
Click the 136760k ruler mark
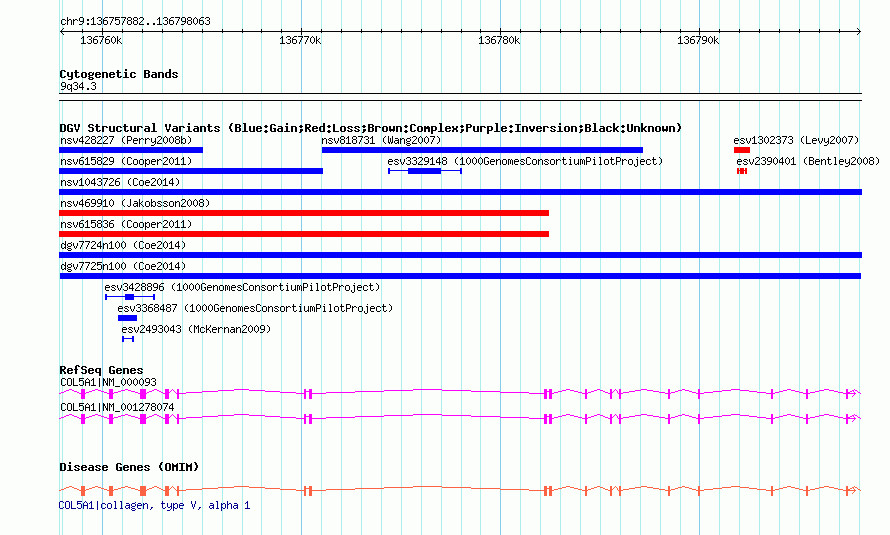click(x=101, y=40)
